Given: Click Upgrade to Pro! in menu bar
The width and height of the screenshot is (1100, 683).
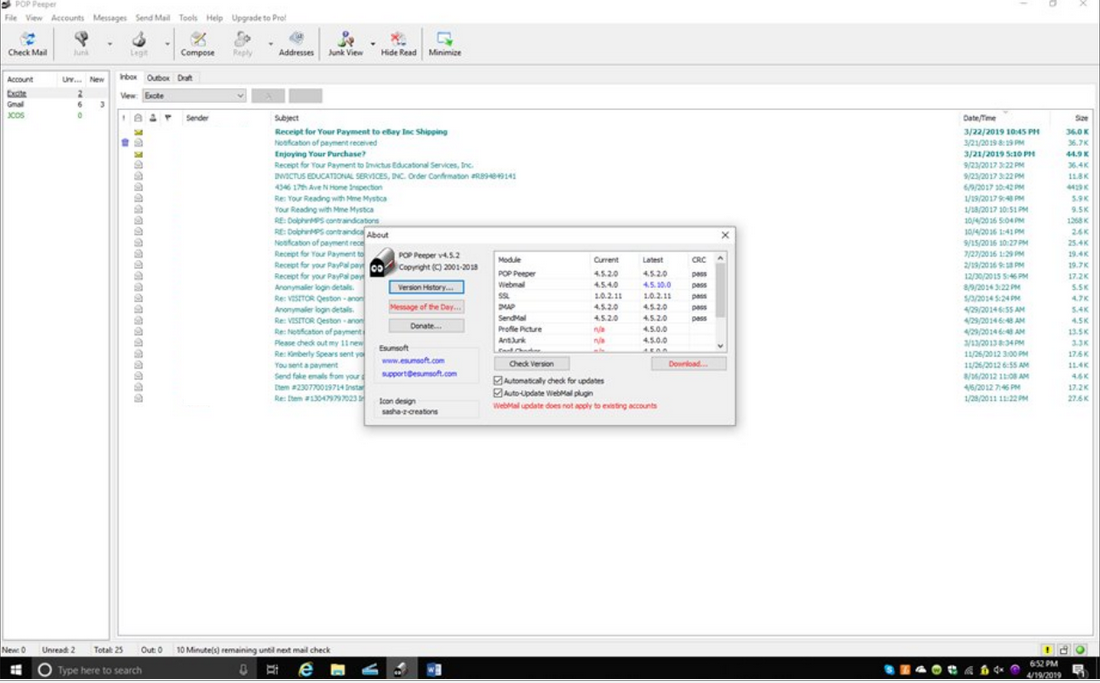Looking at the screenshot, I should pyautogui.click(x=259, y=18).
